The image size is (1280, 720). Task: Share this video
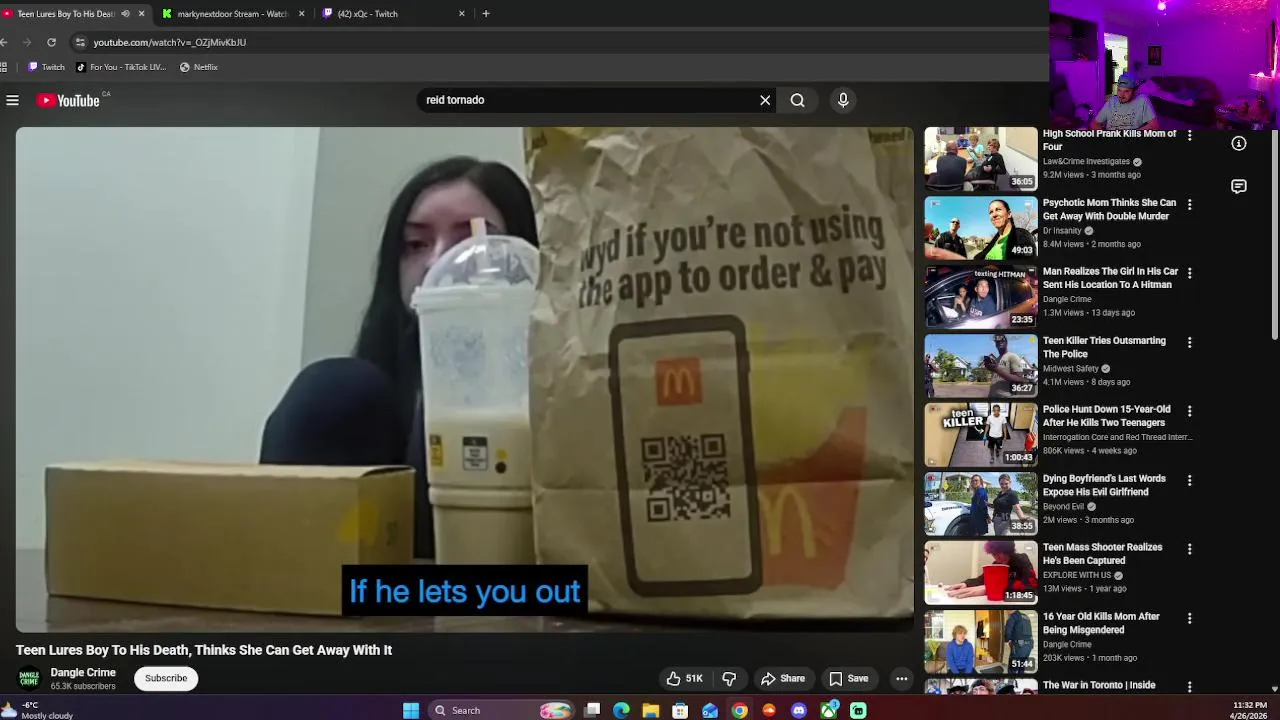tap(782, 678)
